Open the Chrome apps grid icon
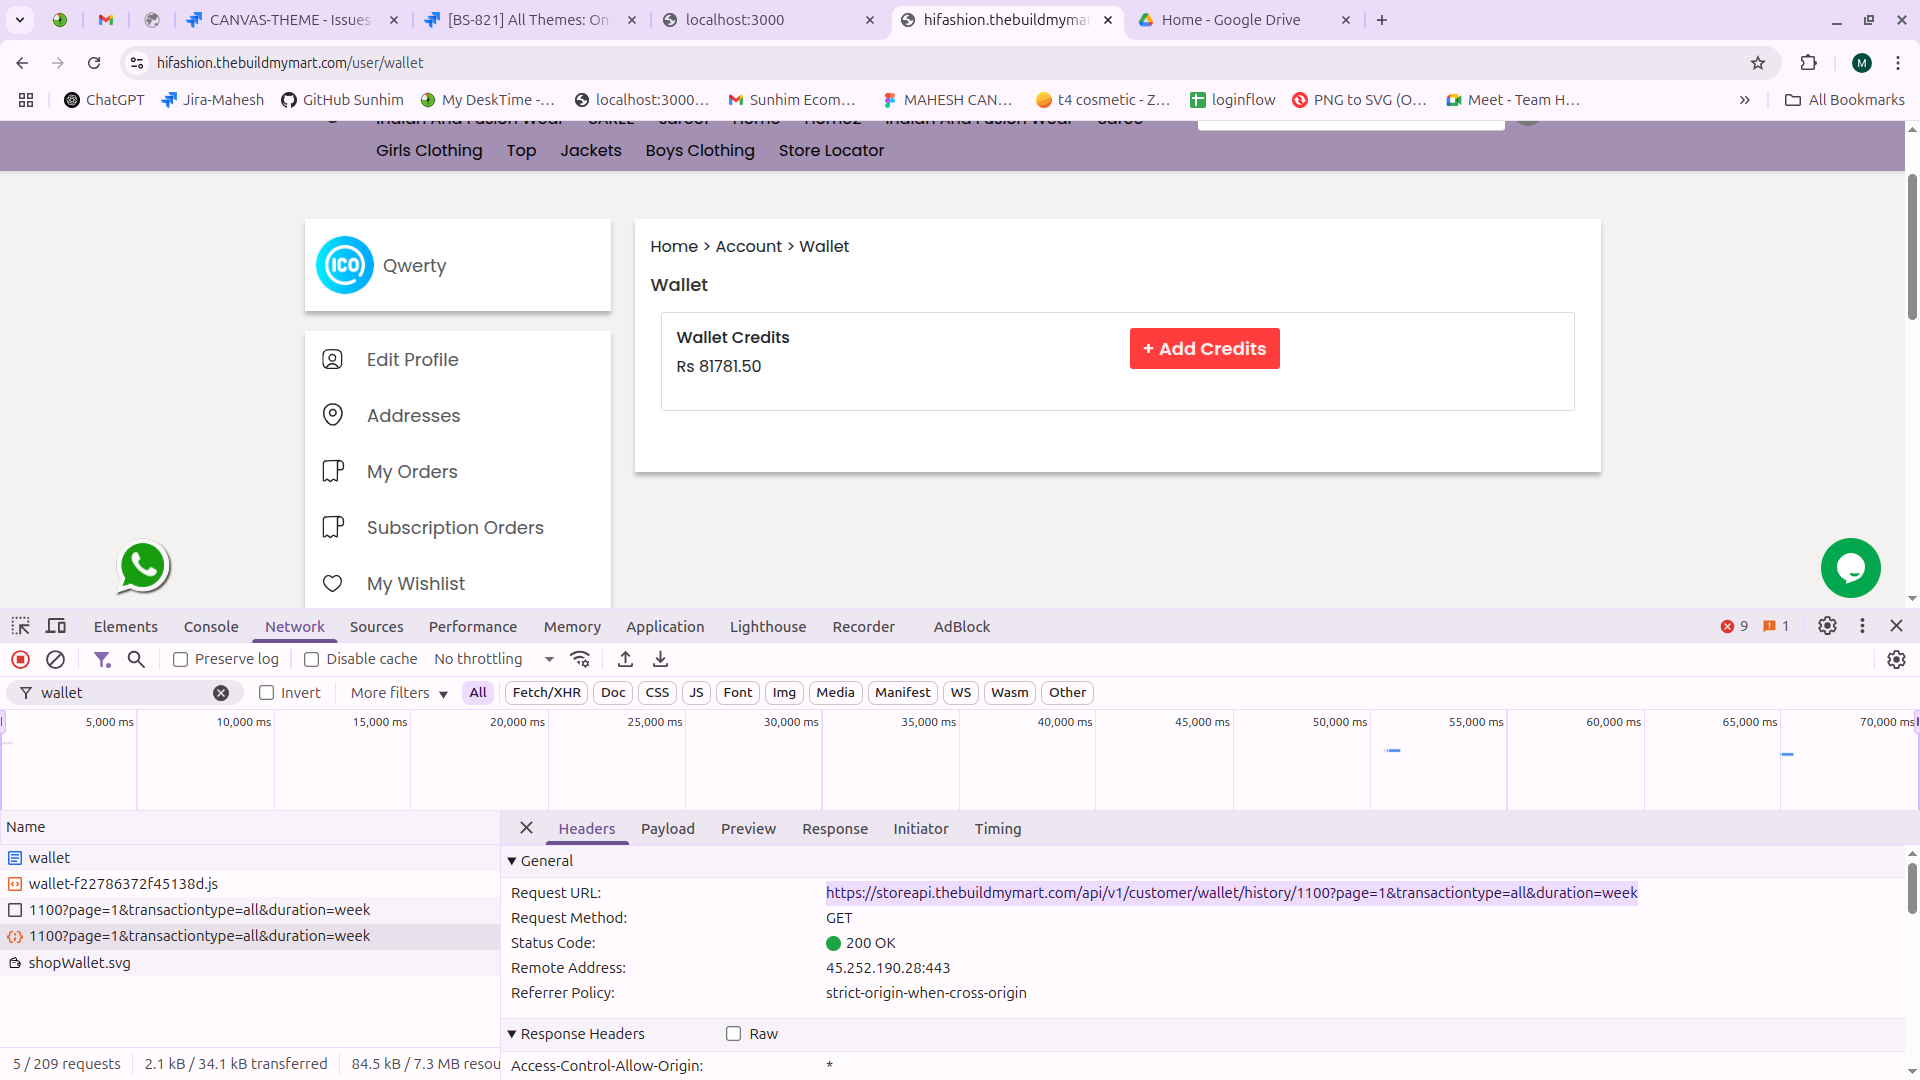This screenshot has height=1080, width=1920. [x=26, y=100]
